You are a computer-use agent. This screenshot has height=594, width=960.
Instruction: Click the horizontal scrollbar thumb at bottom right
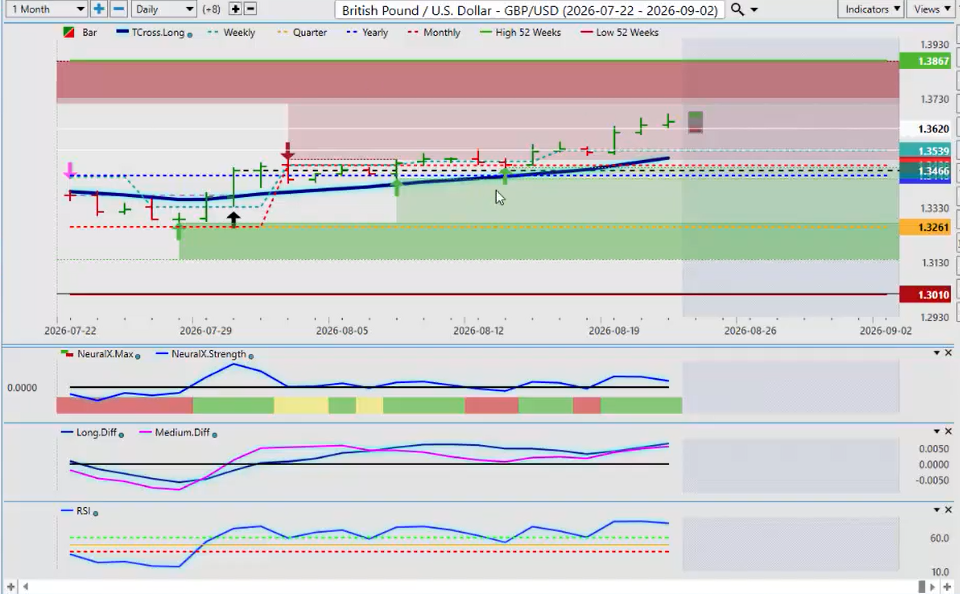[x=921, y=587]
